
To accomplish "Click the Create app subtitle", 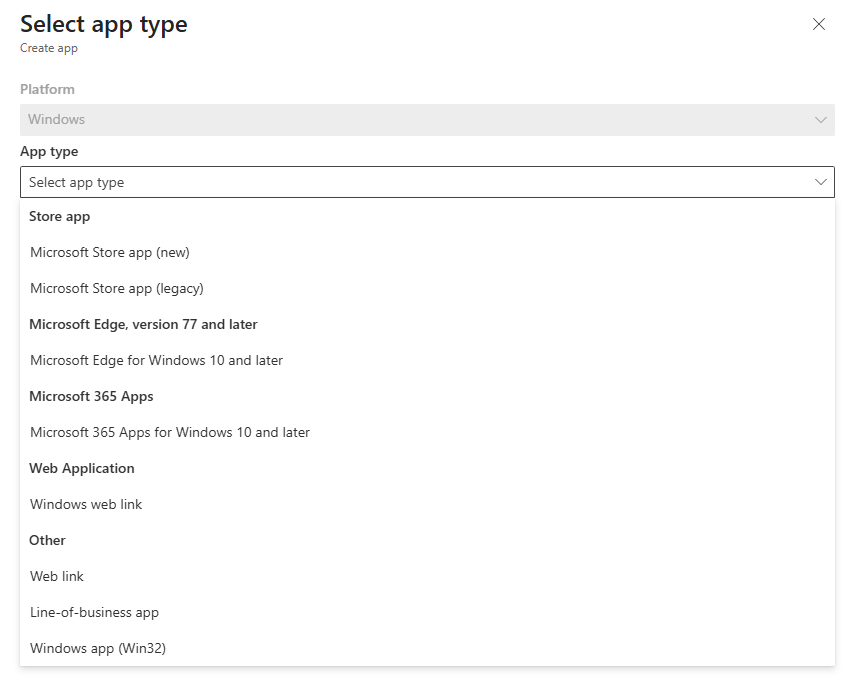I will [49, 48].
